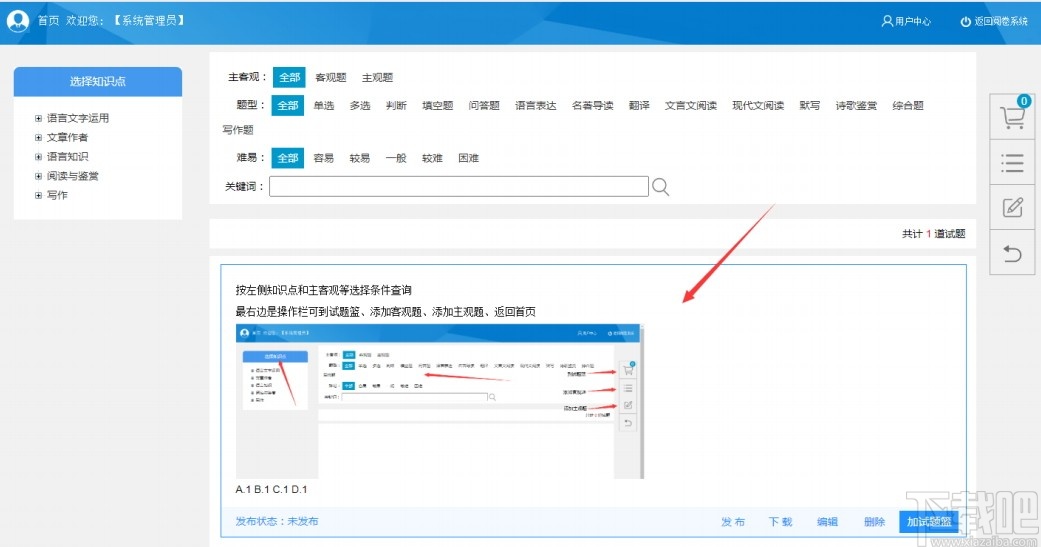Viewport: 1041px width, 547px height.
Task: Filter question type 问答题
Action: [x=484, y=106]
